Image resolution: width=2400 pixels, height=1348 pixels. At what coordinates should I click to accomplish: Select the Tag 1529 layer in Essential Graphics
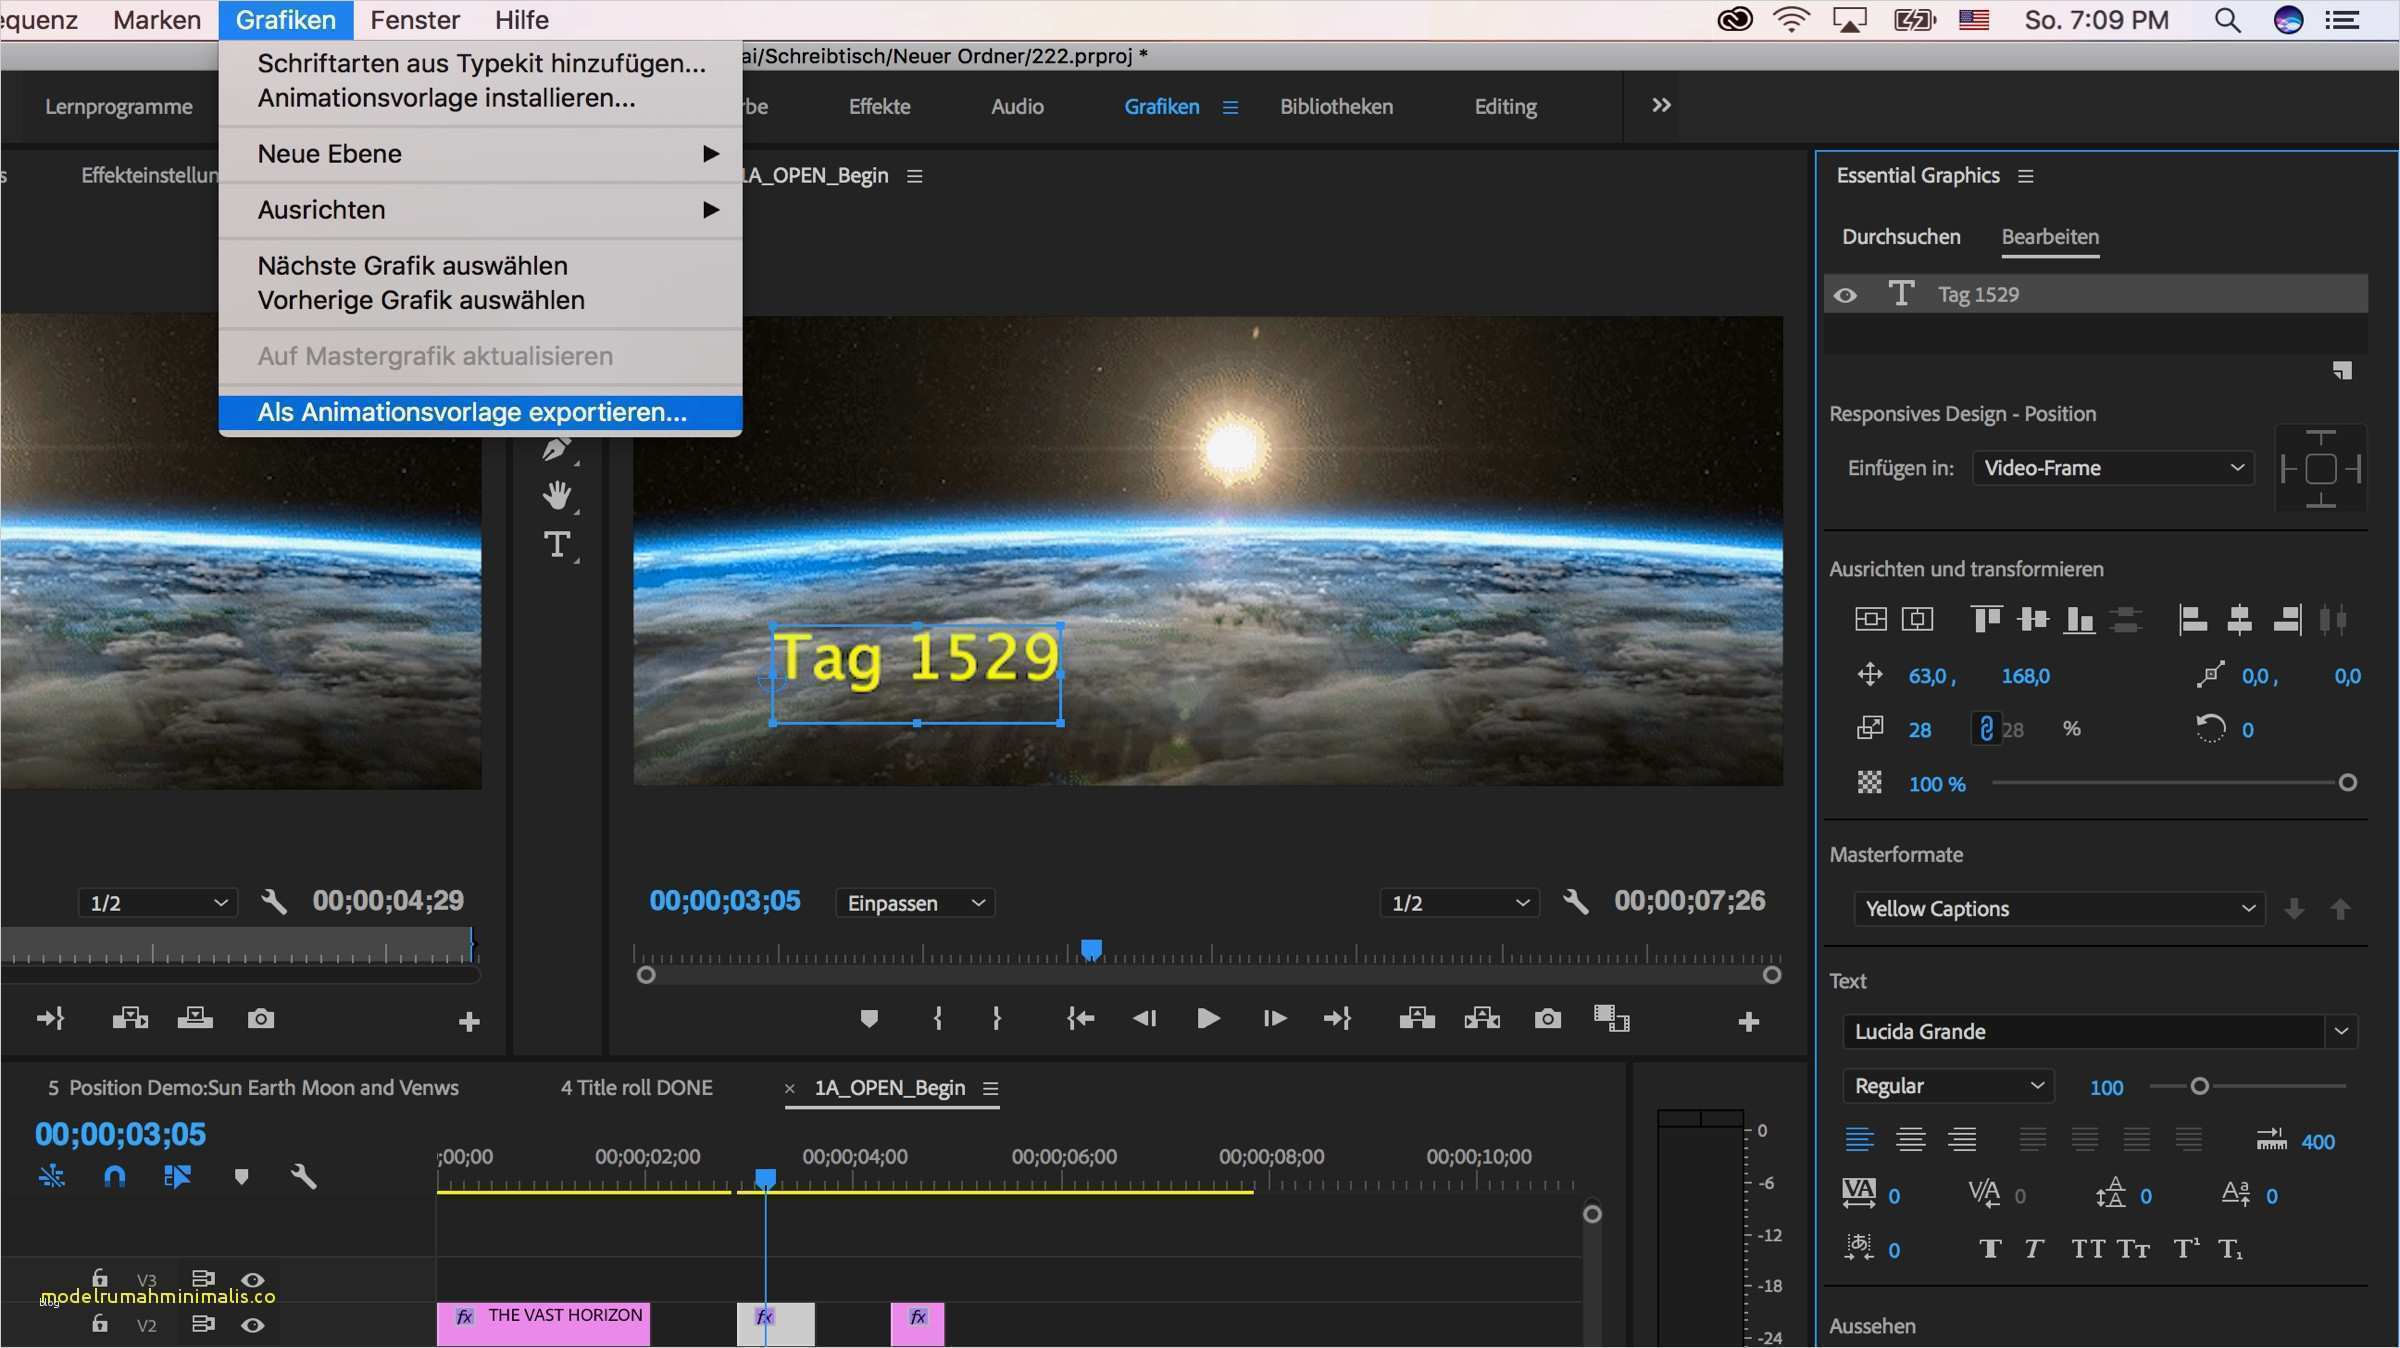[x=1978, y=293]
